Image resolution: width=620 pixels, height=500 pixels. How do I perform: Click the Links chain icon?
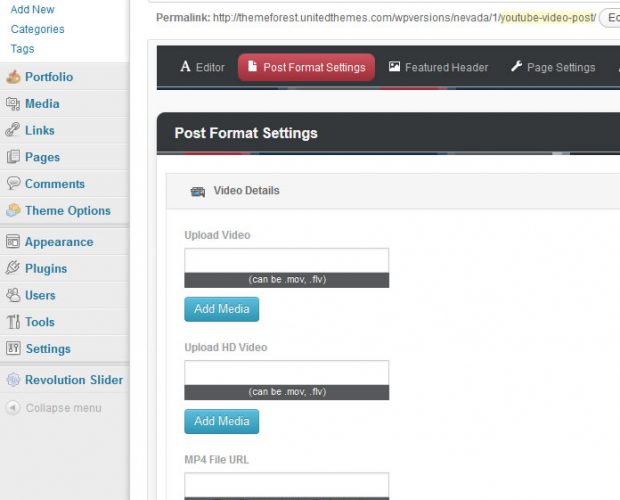(x=13, y=130)
